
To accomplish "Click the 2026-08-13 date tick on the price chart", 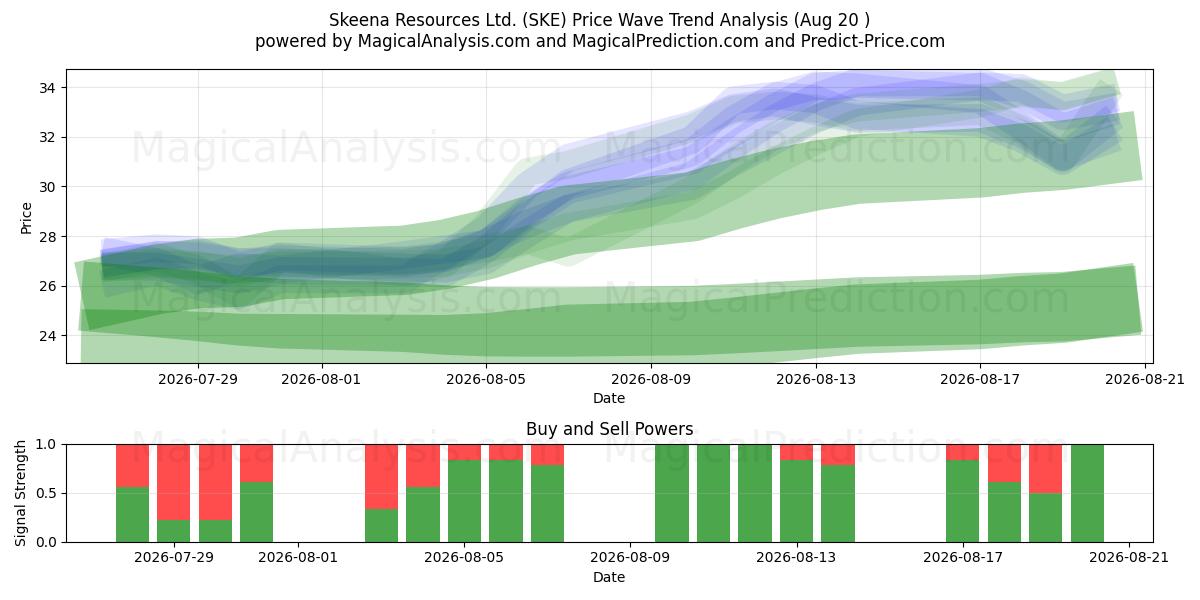I will (817, 379).
